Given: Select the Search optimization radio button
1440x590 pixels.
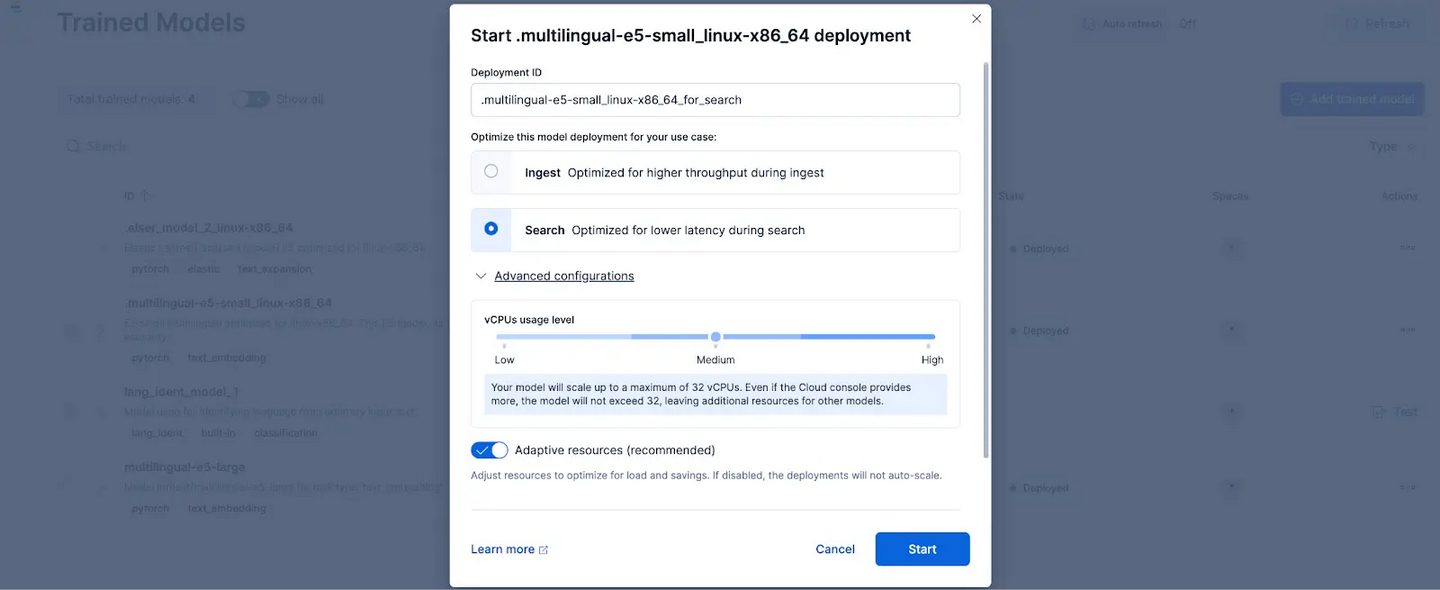Looking at the screenshot, I should 491,228.
